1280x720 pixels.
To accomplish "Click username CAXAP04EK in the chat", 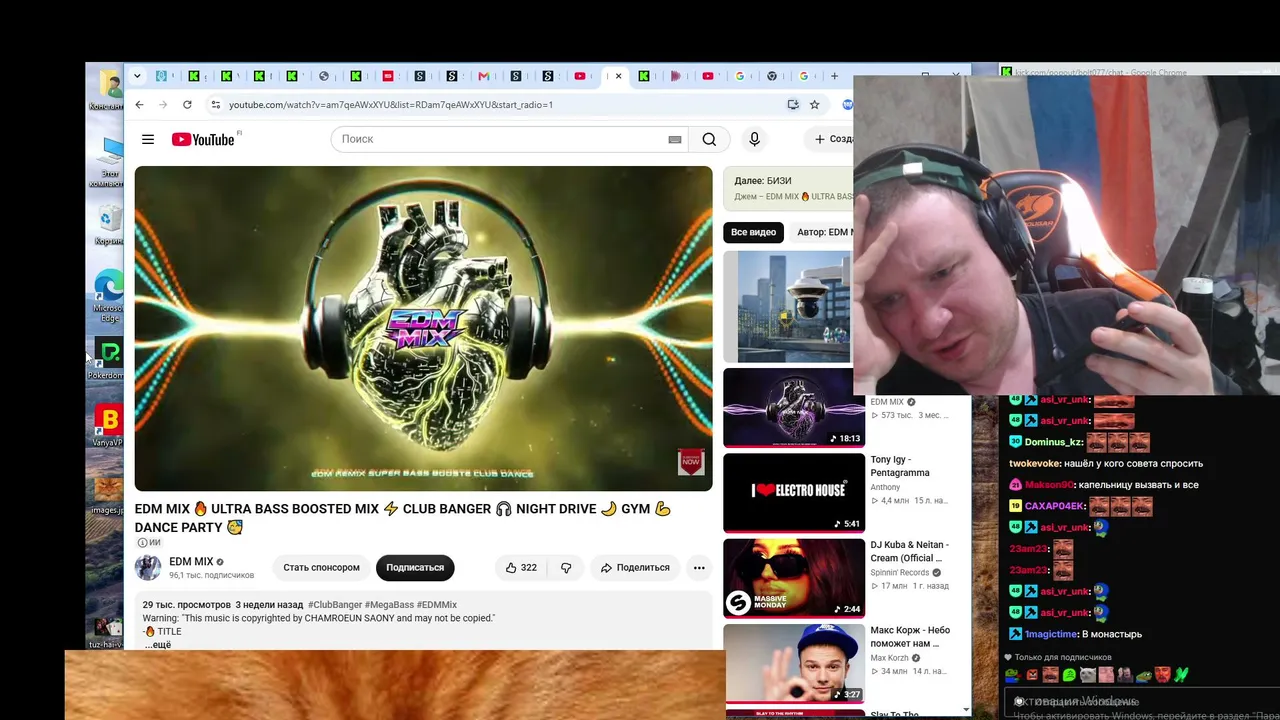I will point(1055,506).
